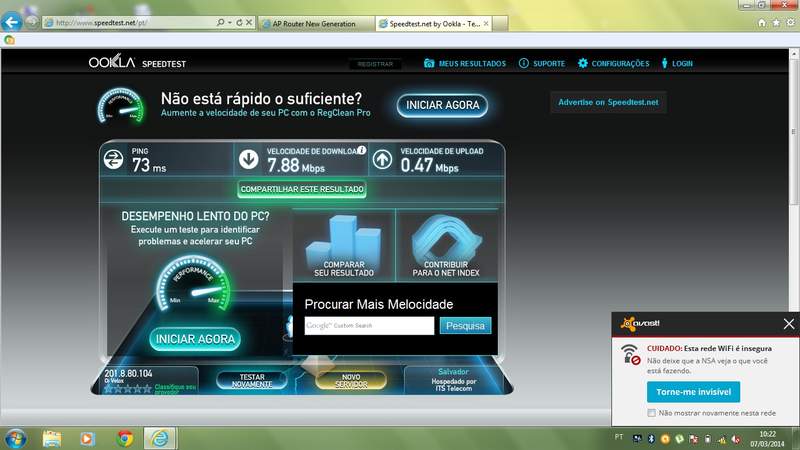Viewport: 800px width, 450px height.
Task: Click the scrollbar up arrow
Action: (794, 53)
